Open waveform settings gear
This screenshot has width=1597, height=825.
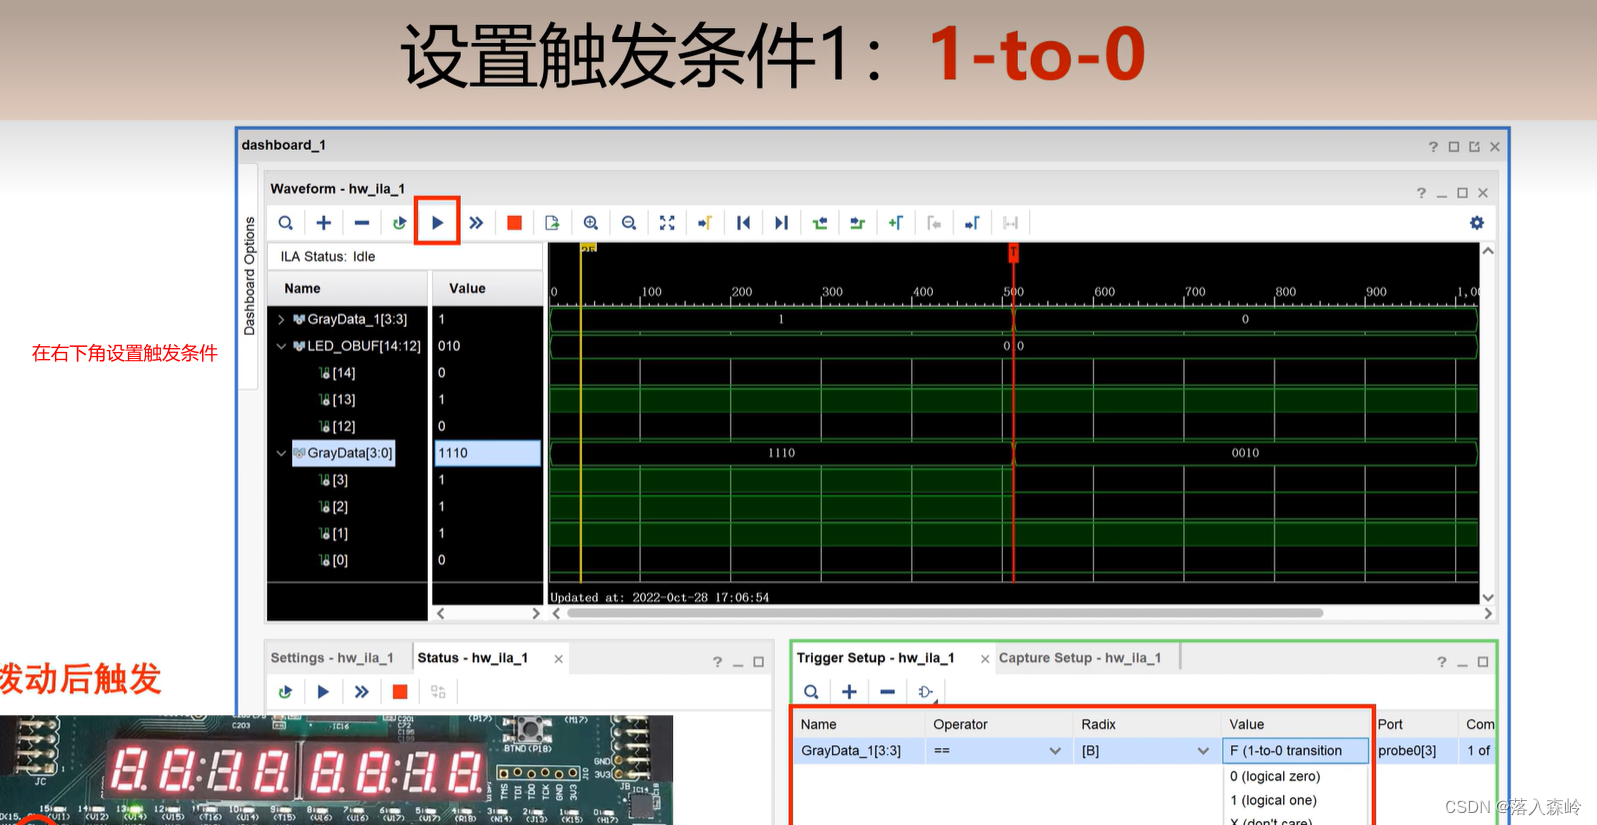click(x=1477, y=223)
